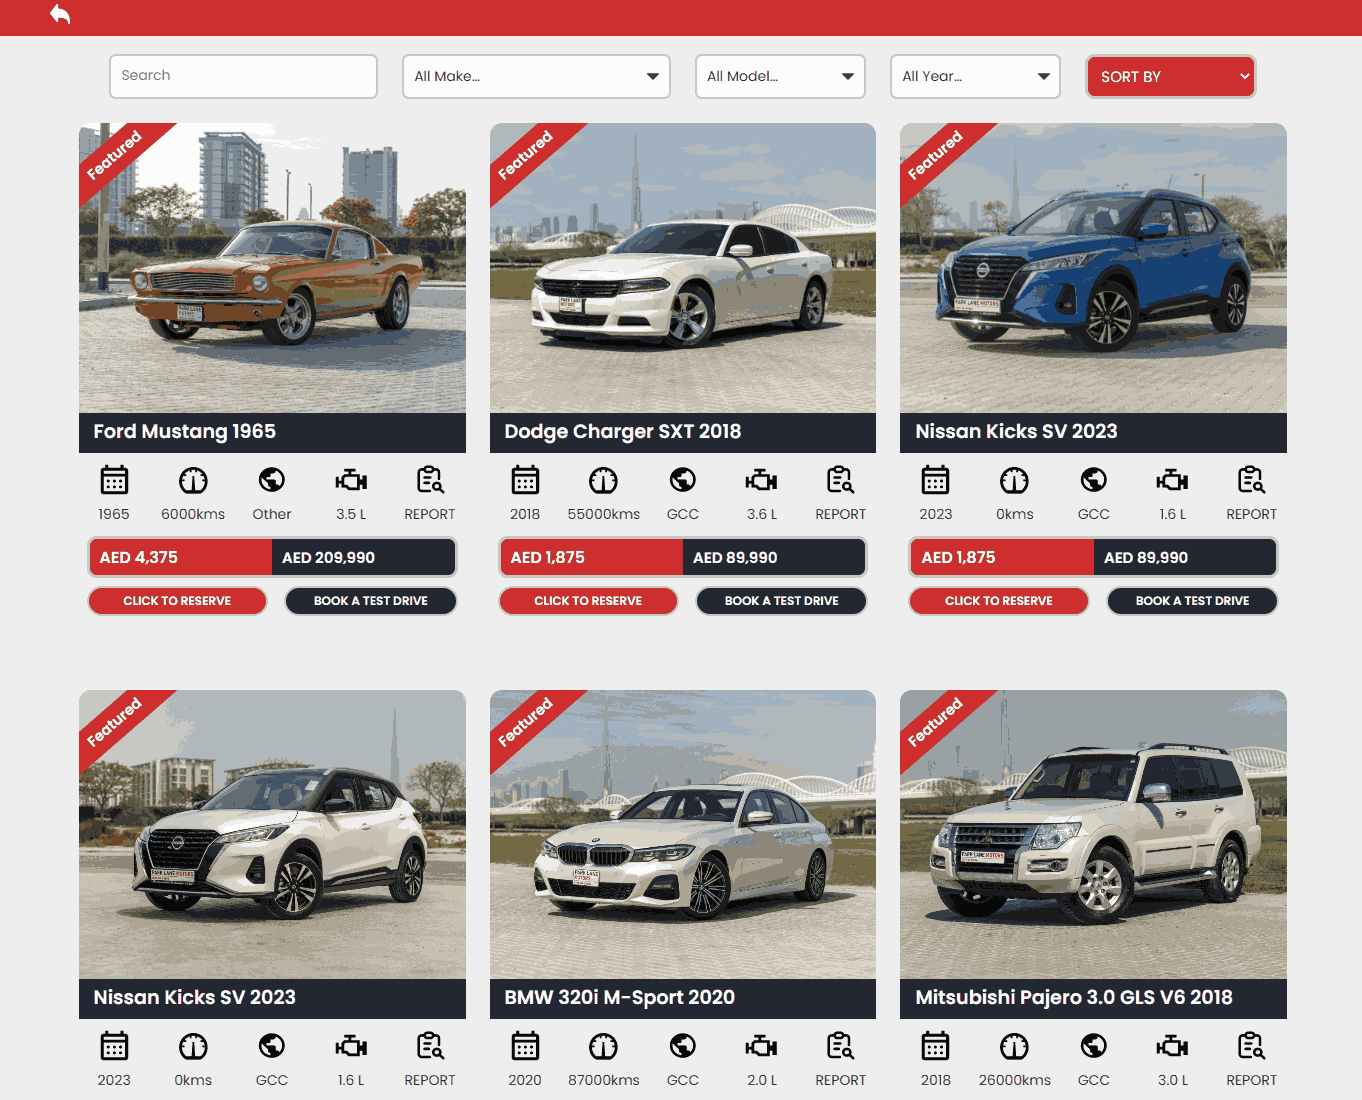1362x1100 pixels.
Task: Book a test drive for blue Nissan Kicks
Action: [x=1193, y=601]
